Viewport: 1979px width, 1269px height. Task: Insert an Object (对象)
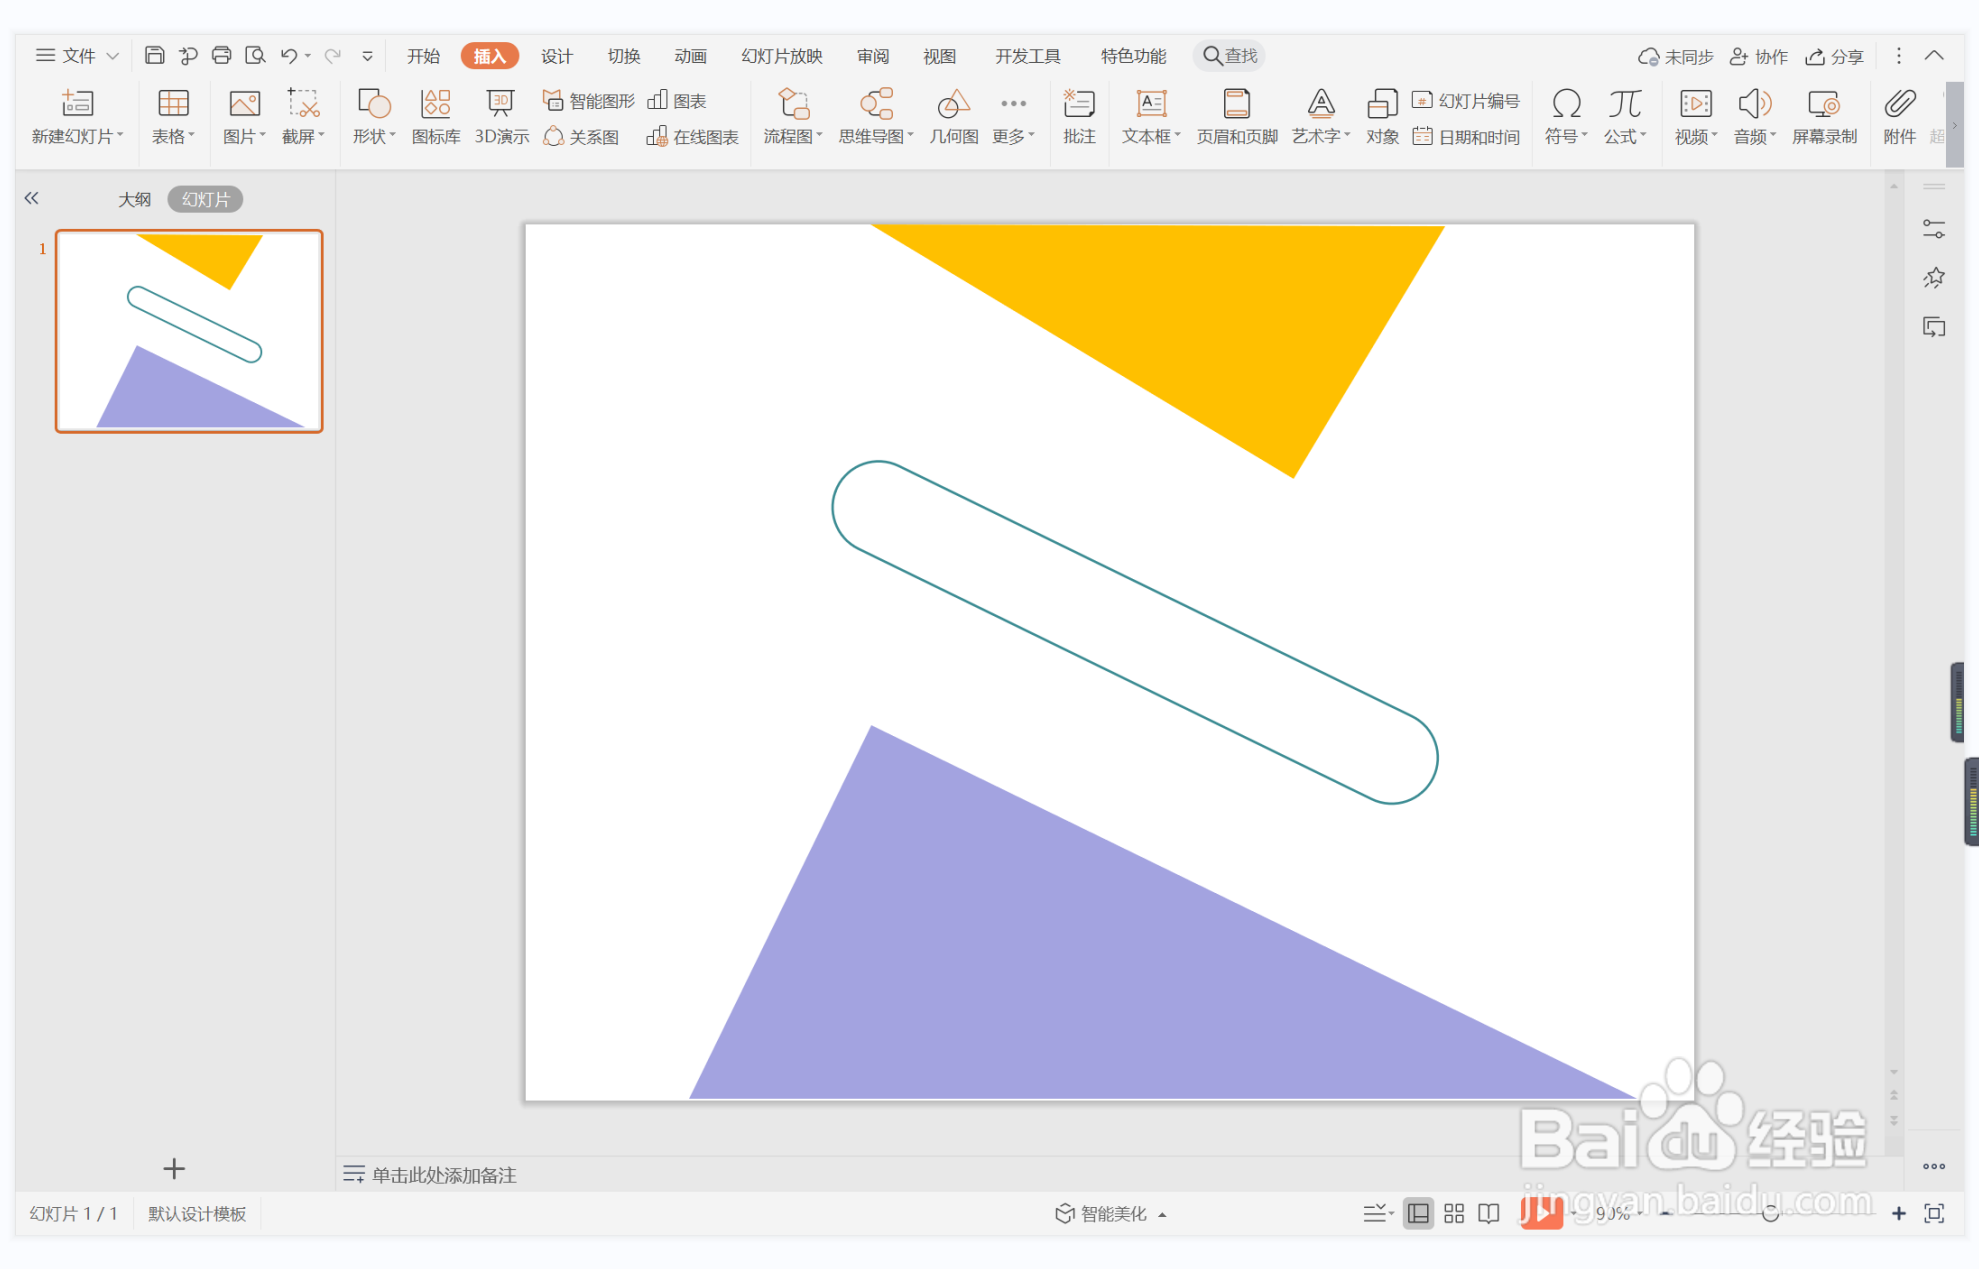click(1382, 117)
